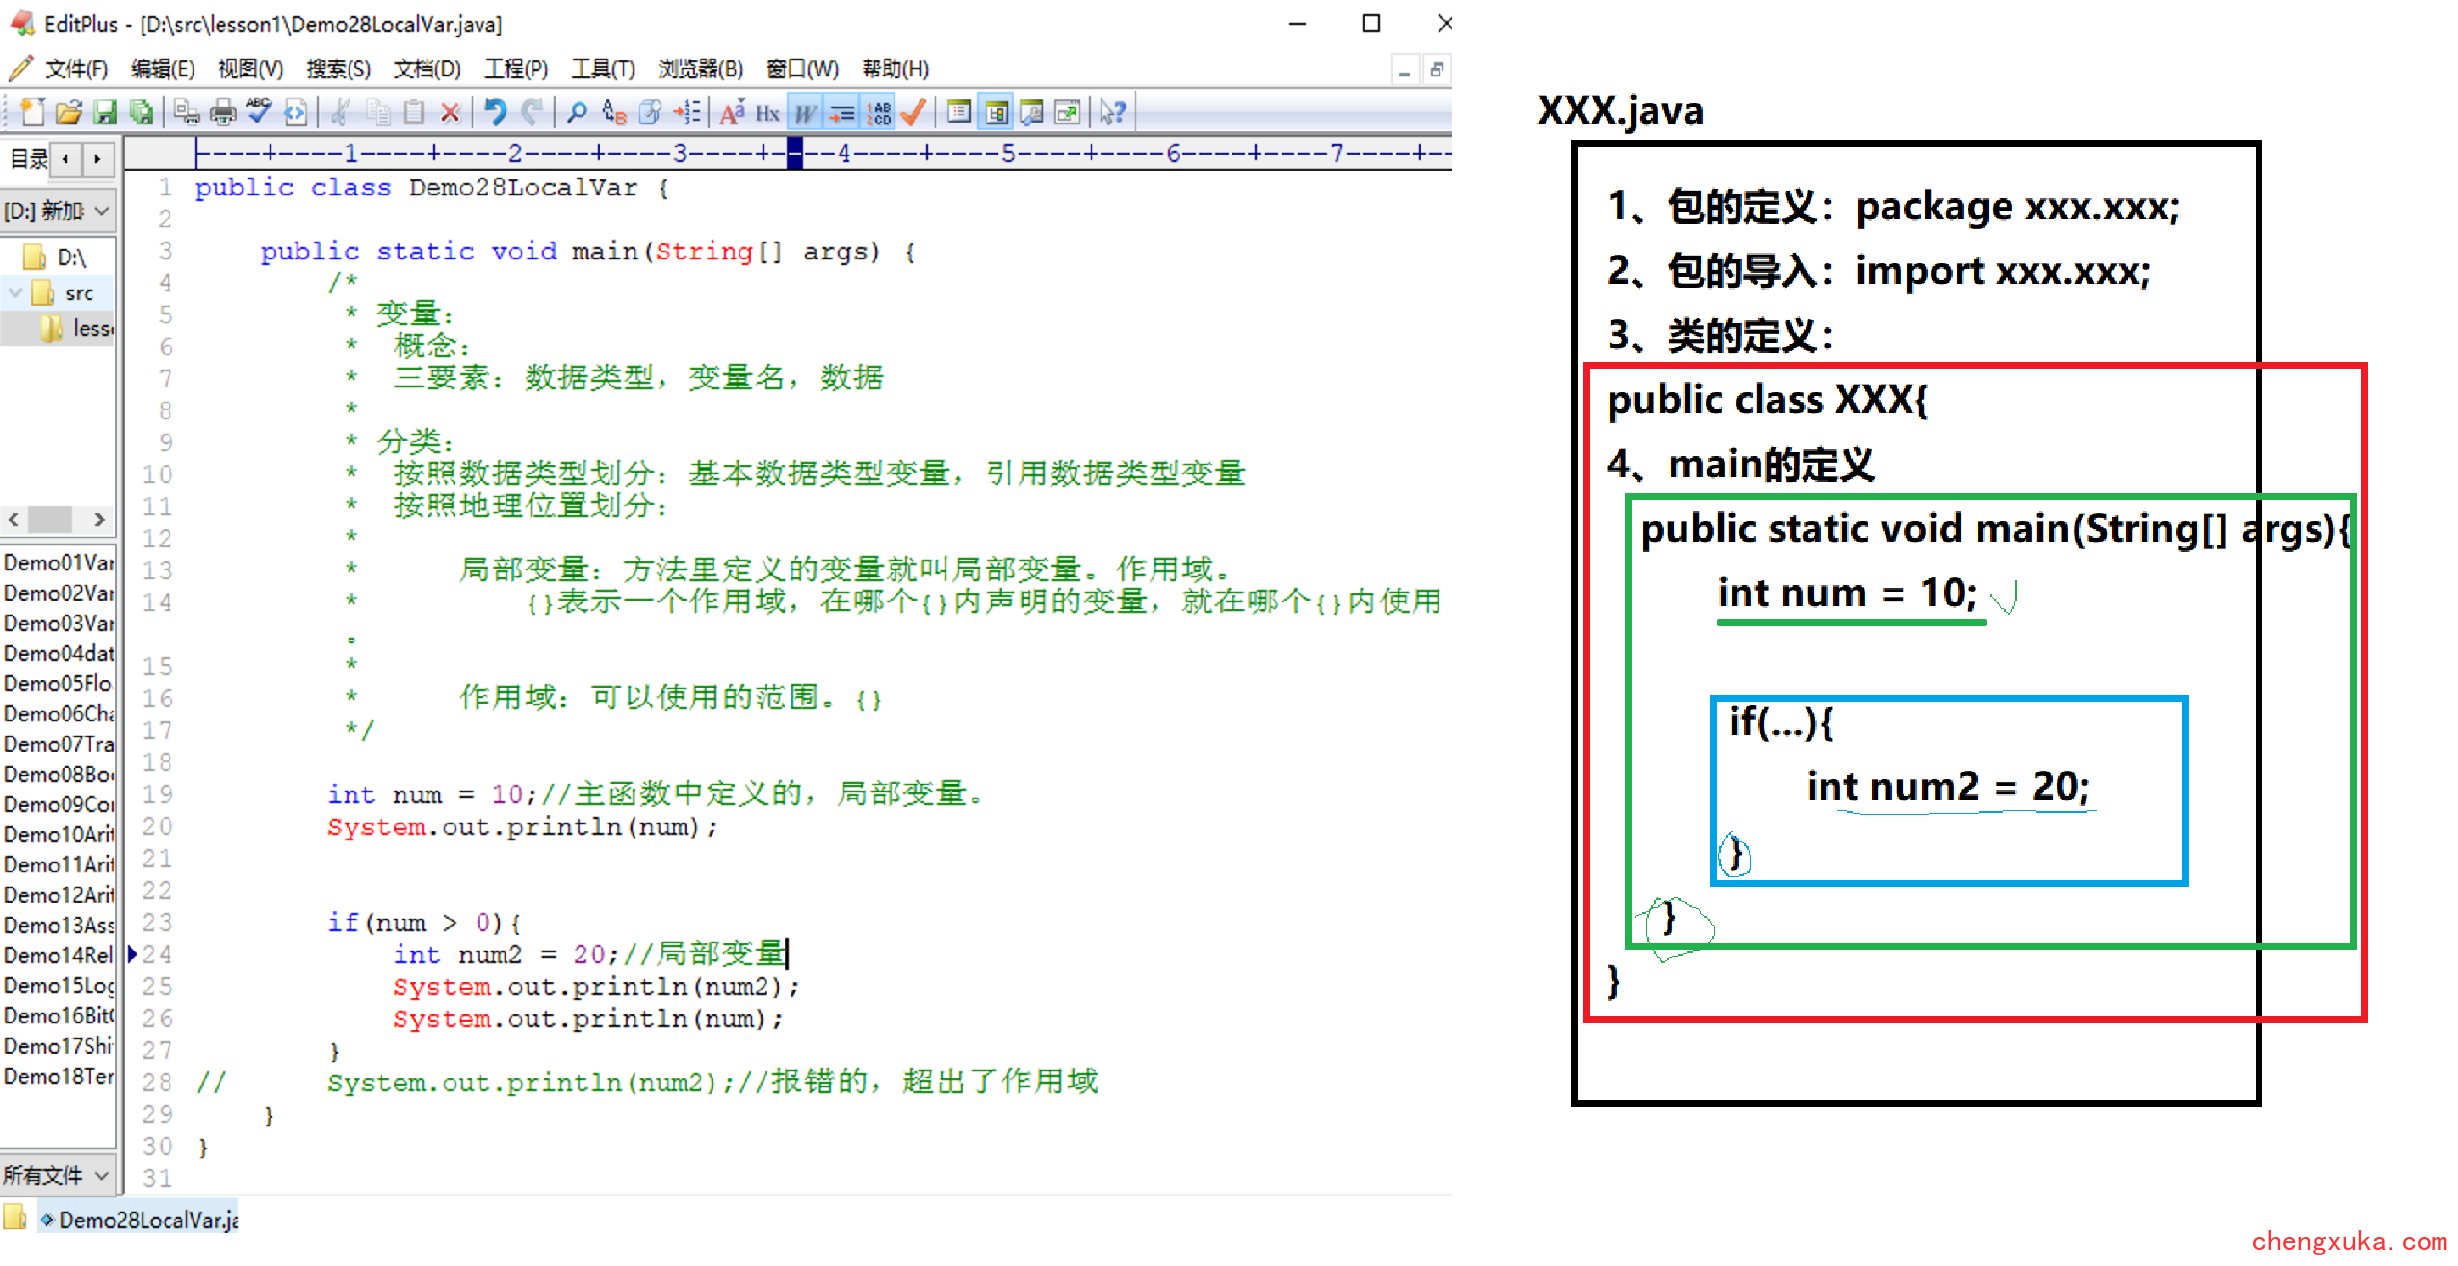Run the ABC spell check
The height and width of the screenshot is (1266, 2458).
(x=259, y=112)
